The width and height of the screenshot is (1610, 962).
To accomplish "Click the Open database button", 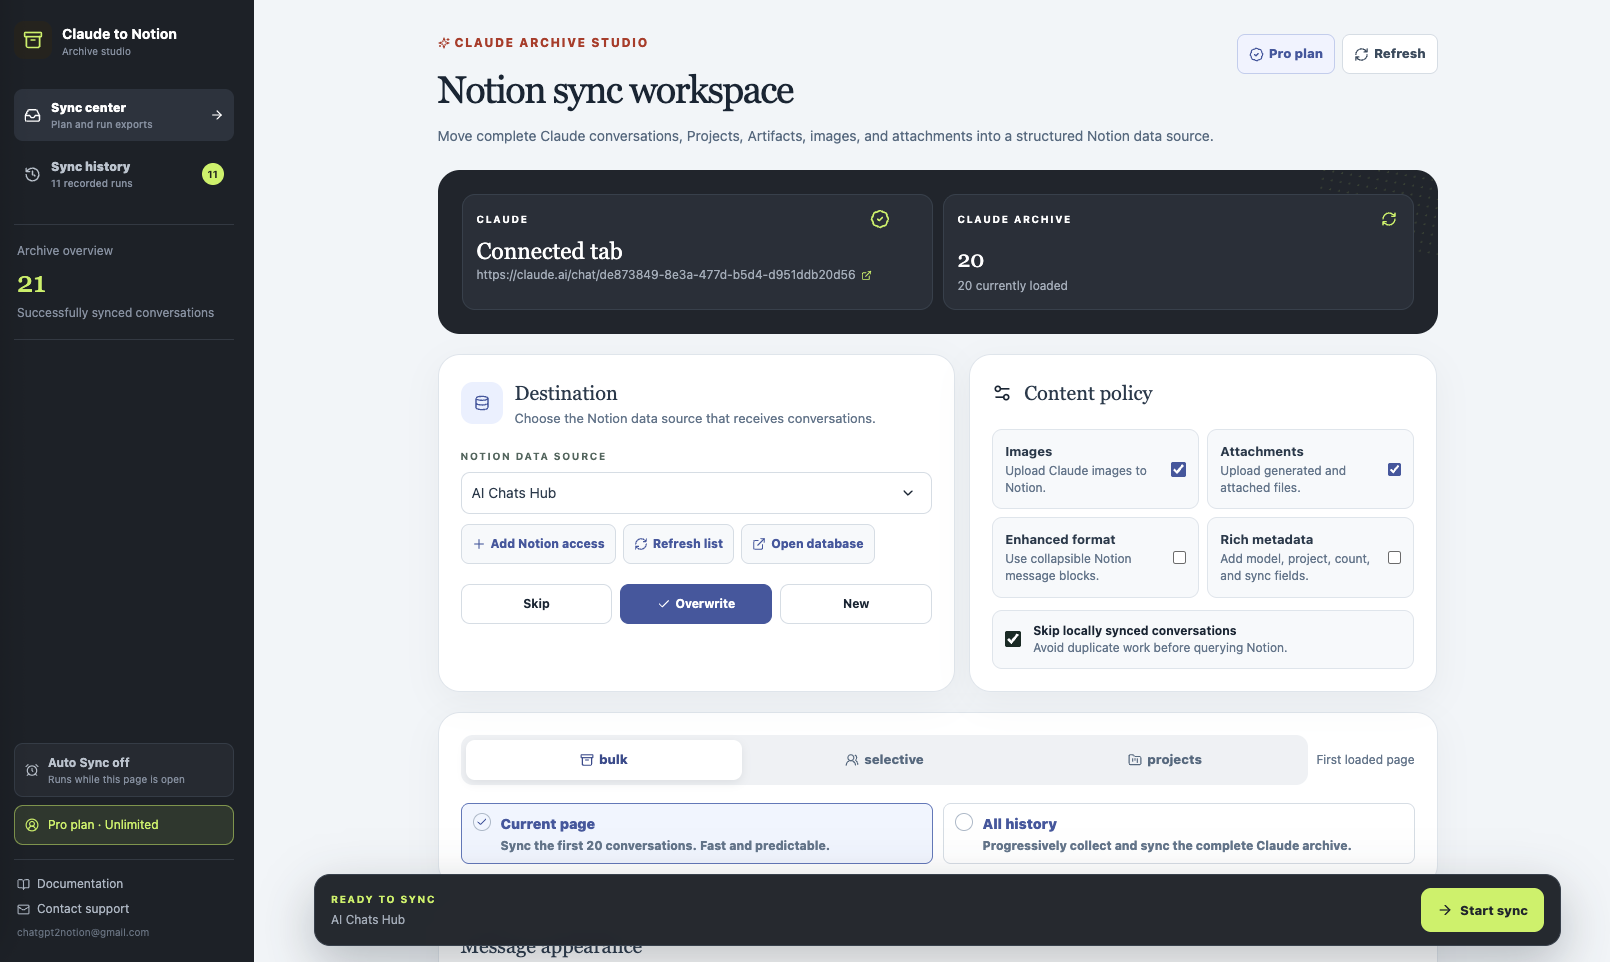I will coord(808,544).
